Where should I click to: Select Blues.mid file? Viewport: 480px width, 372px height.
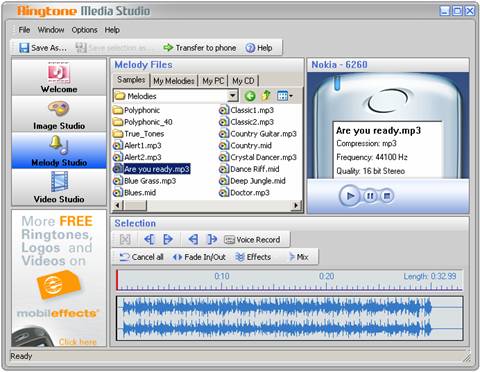(135, 193)
